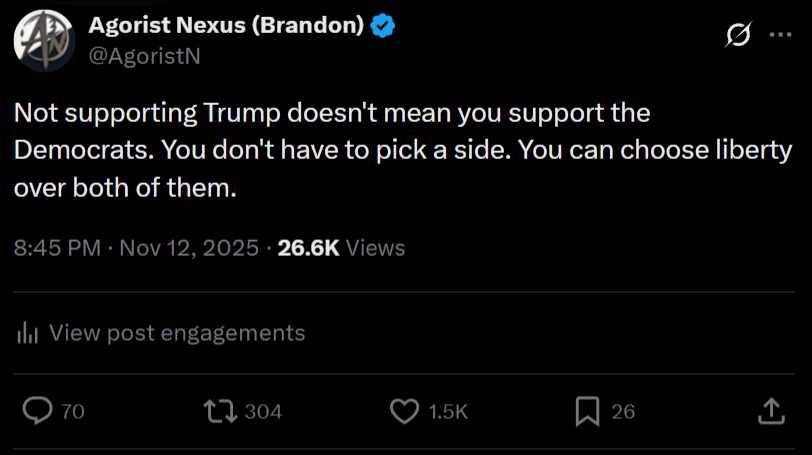
Task: Like the post with the heart icon
Action: tap(403, 411)
